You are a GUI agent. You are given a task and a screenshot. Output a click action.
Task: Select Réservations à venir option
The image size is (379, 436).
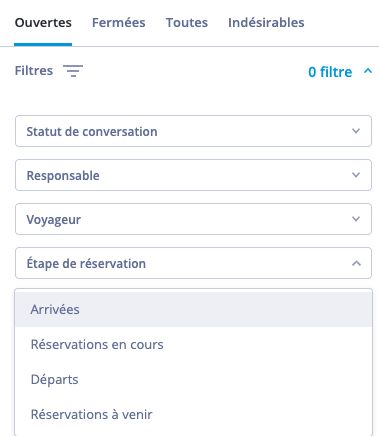[193, 414]
